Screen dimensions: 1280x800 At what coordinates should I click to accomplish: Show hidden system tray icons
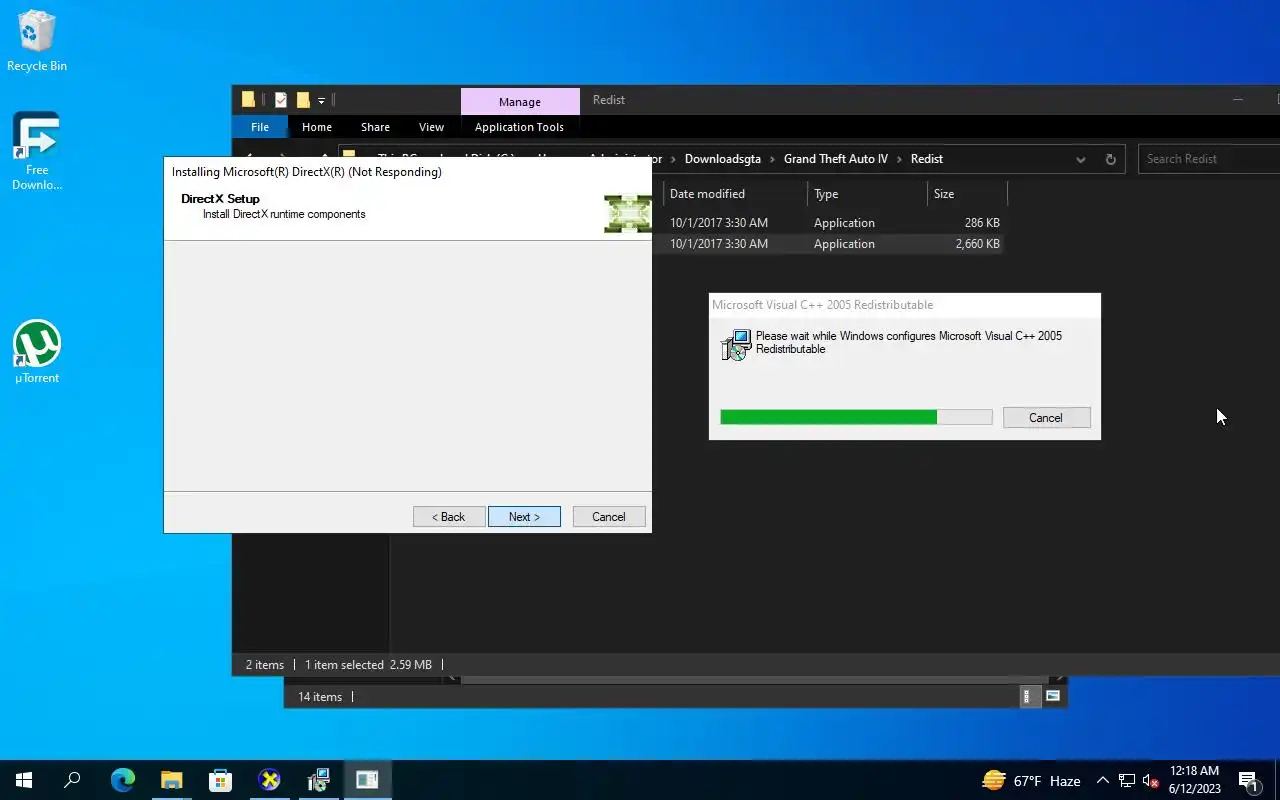point(1102,780)
